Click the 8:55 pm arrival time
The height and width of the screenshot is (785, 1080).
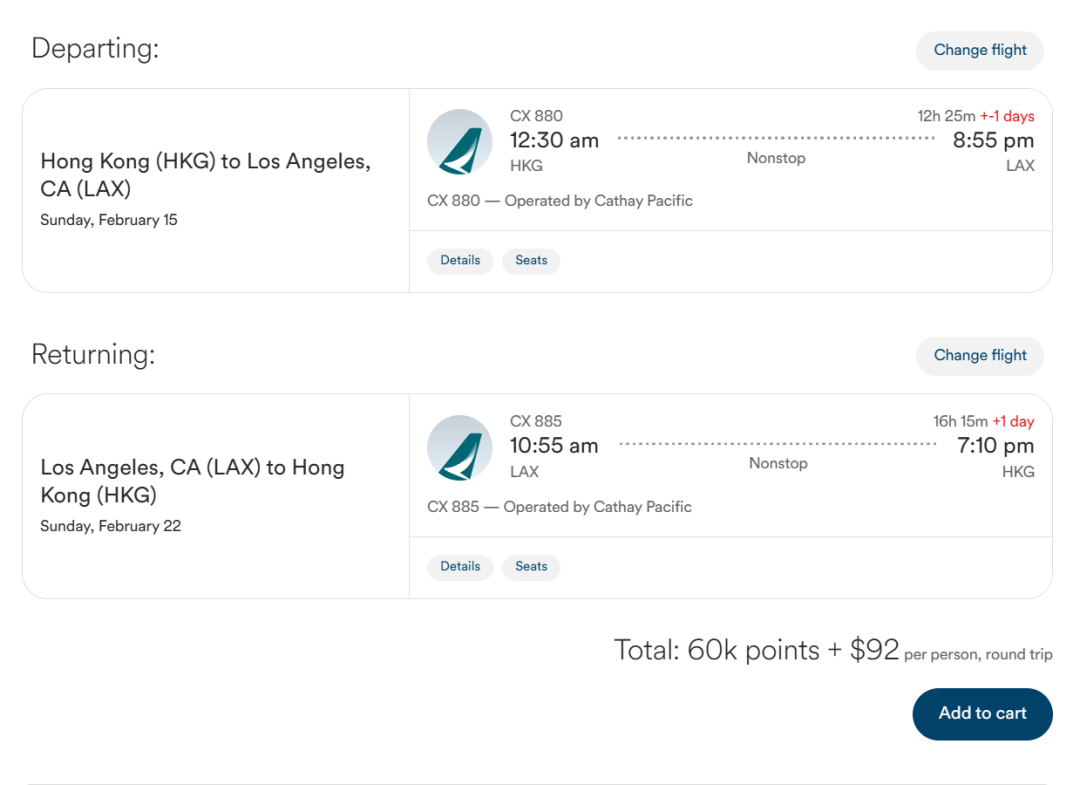[x=993, y=141]
